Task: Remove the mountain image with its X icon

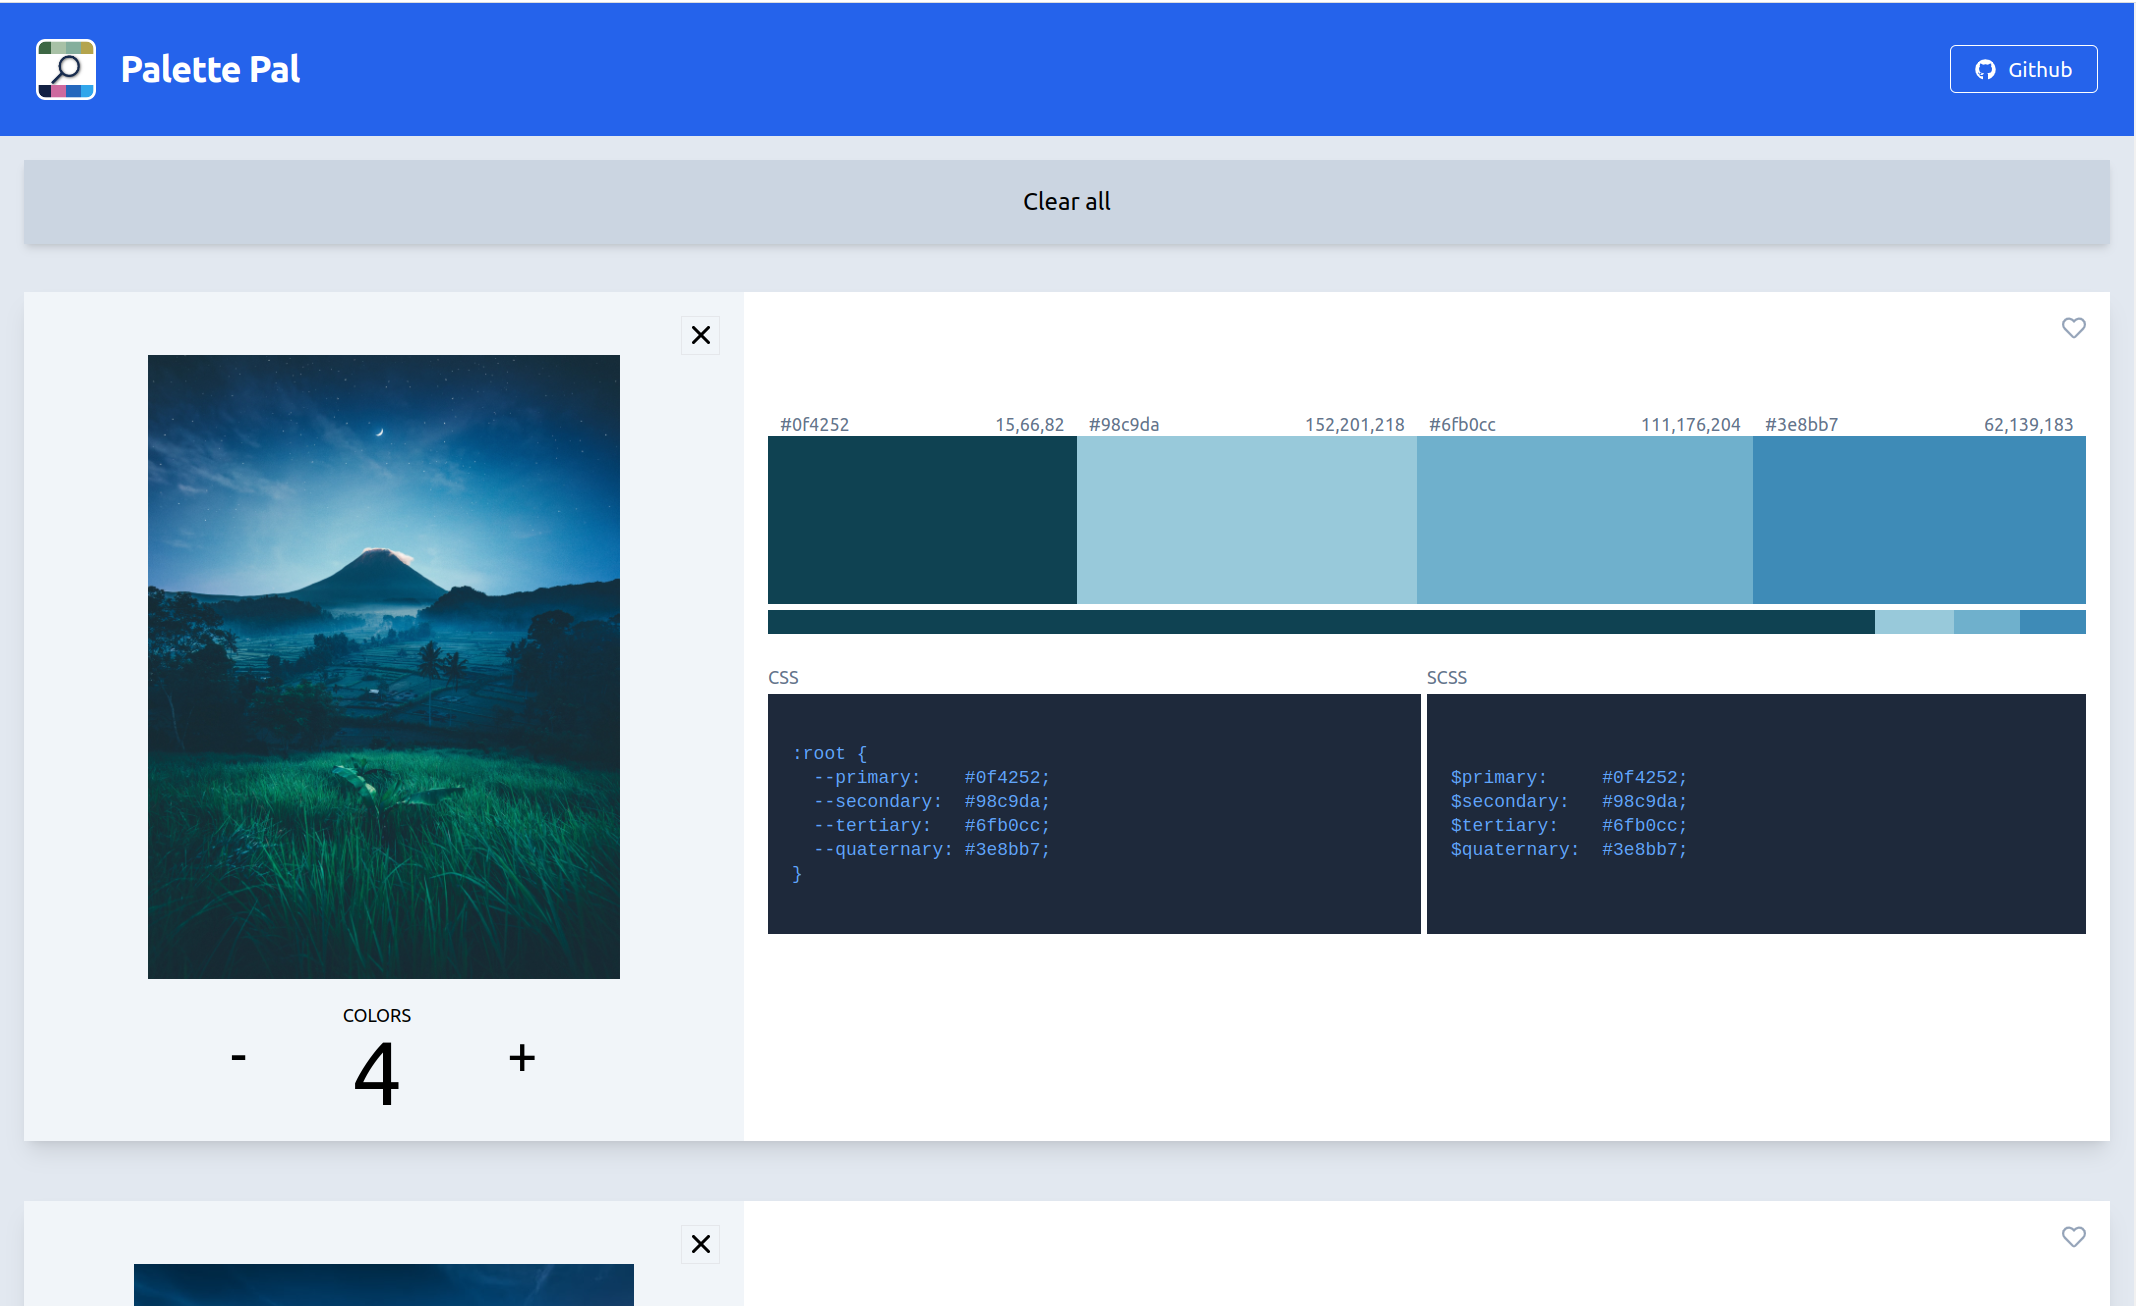Action: click(x=700, y=335)
